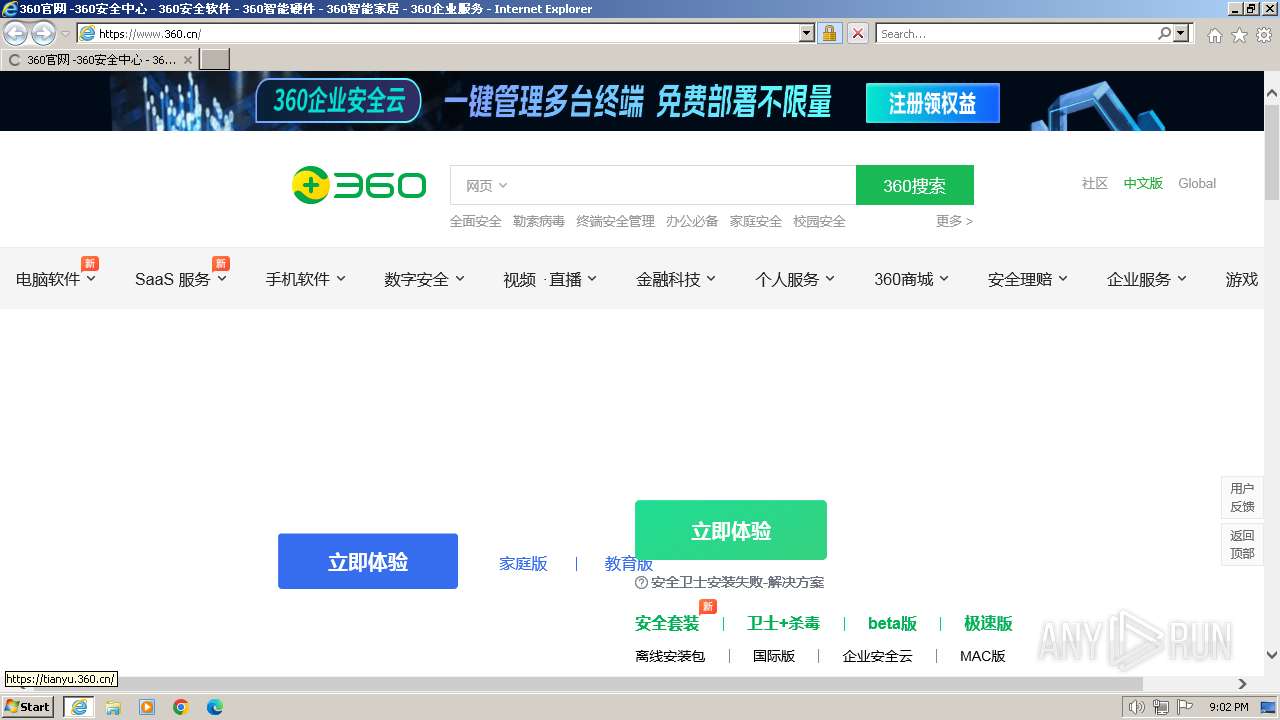Click the blue 立即体验 button
The image size is (1280, 720).
tap(368, 561)
